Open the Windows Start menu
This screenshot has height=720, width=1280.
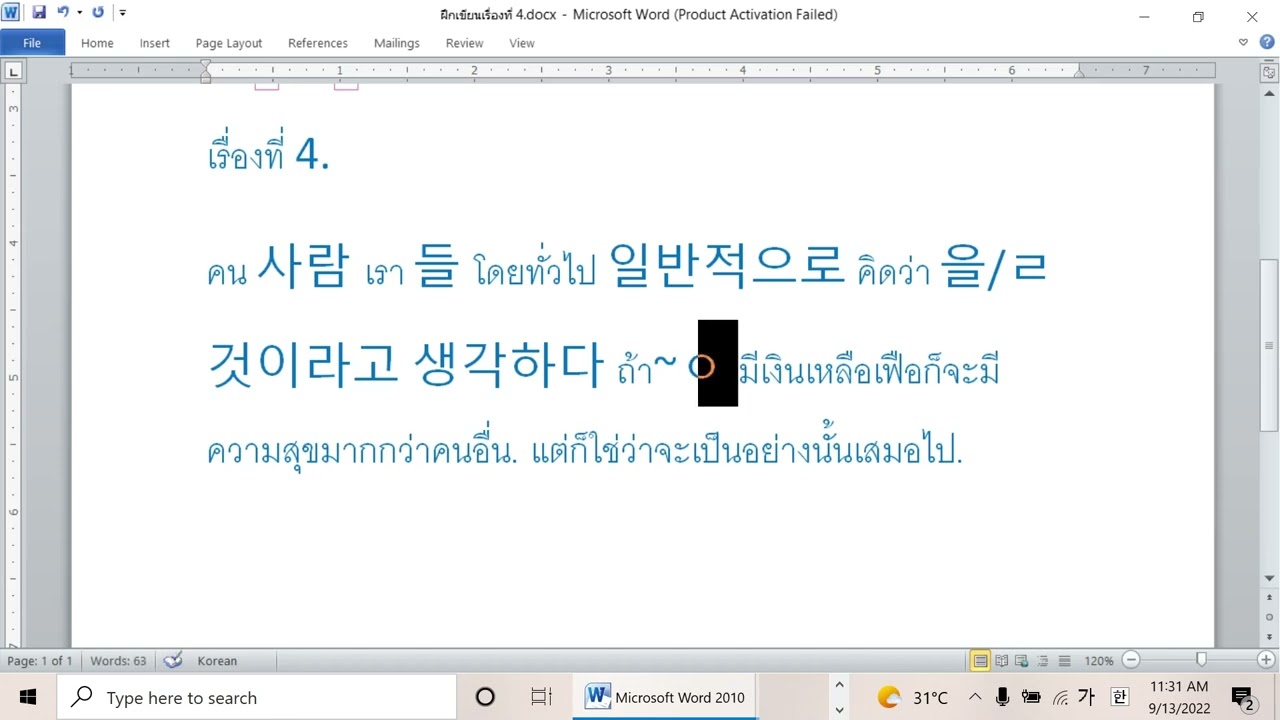click(27, 697)
